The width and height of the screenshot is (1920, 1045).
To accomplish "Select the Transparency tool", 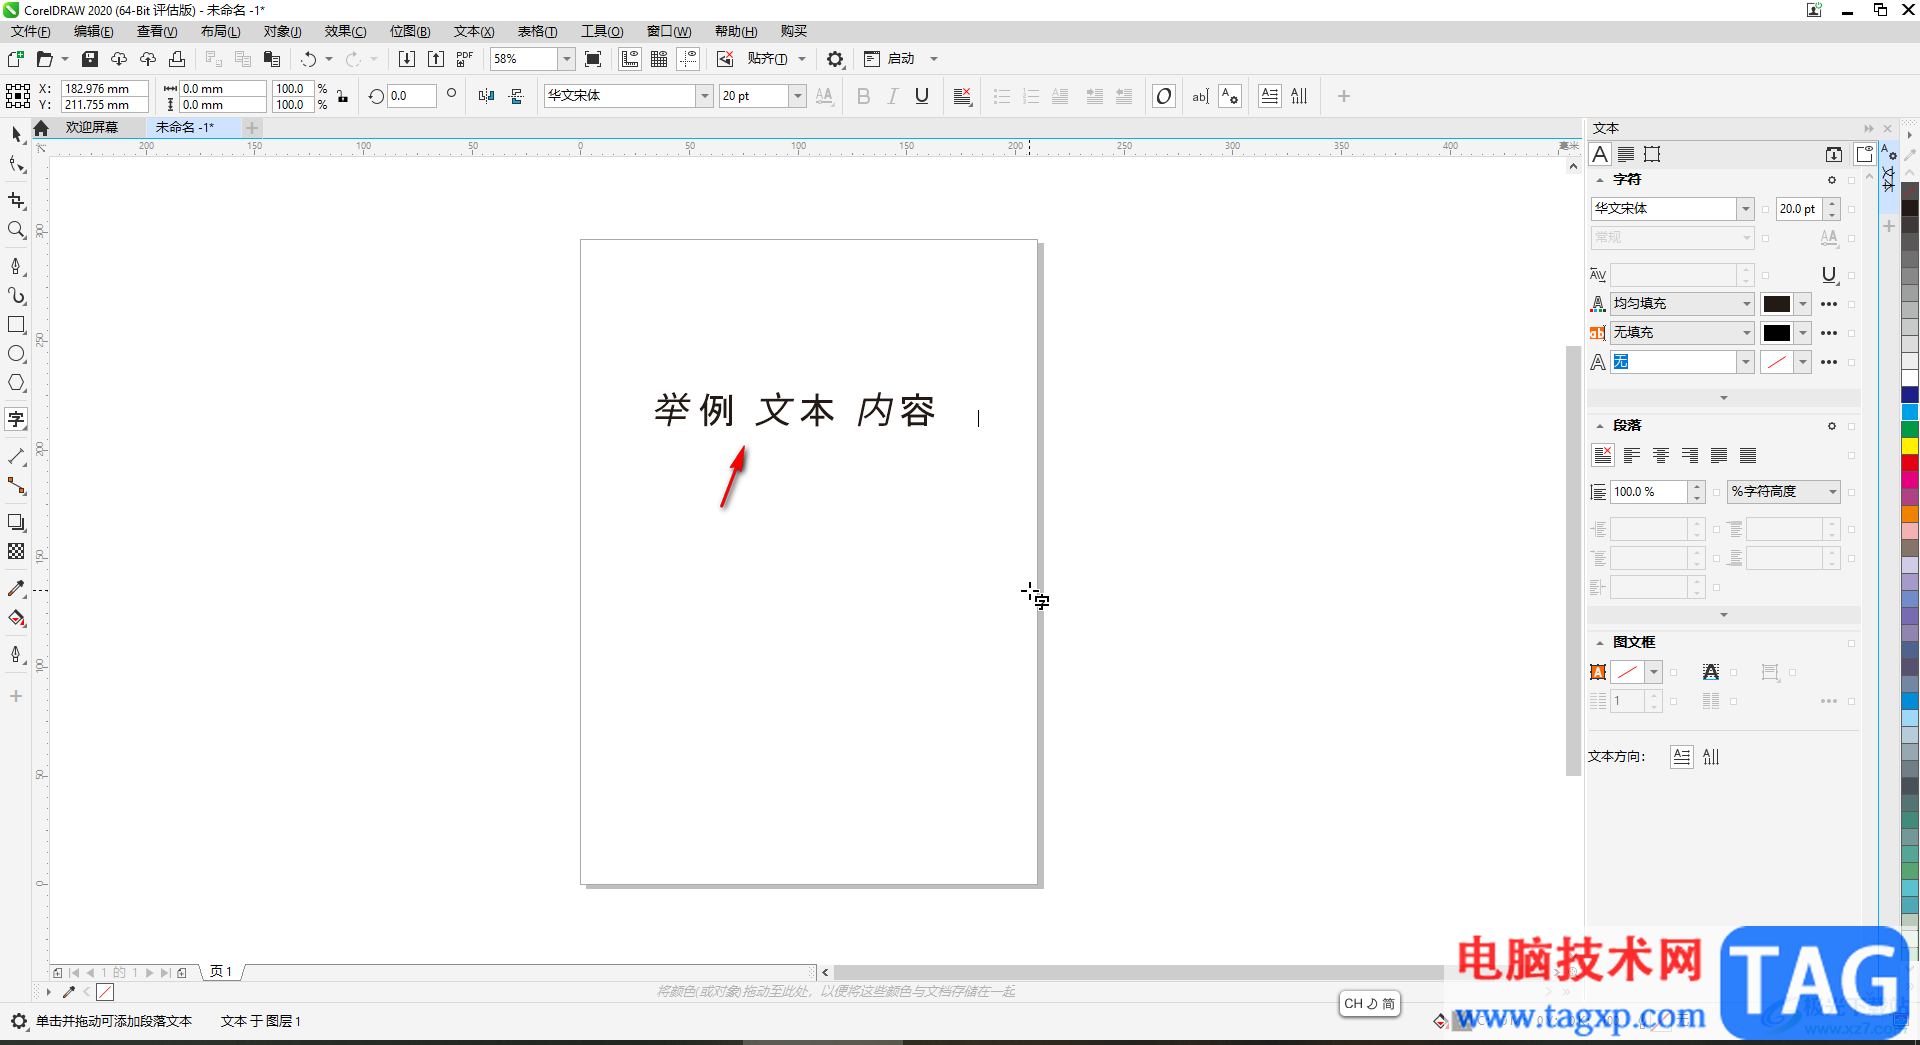I will 16,551.
